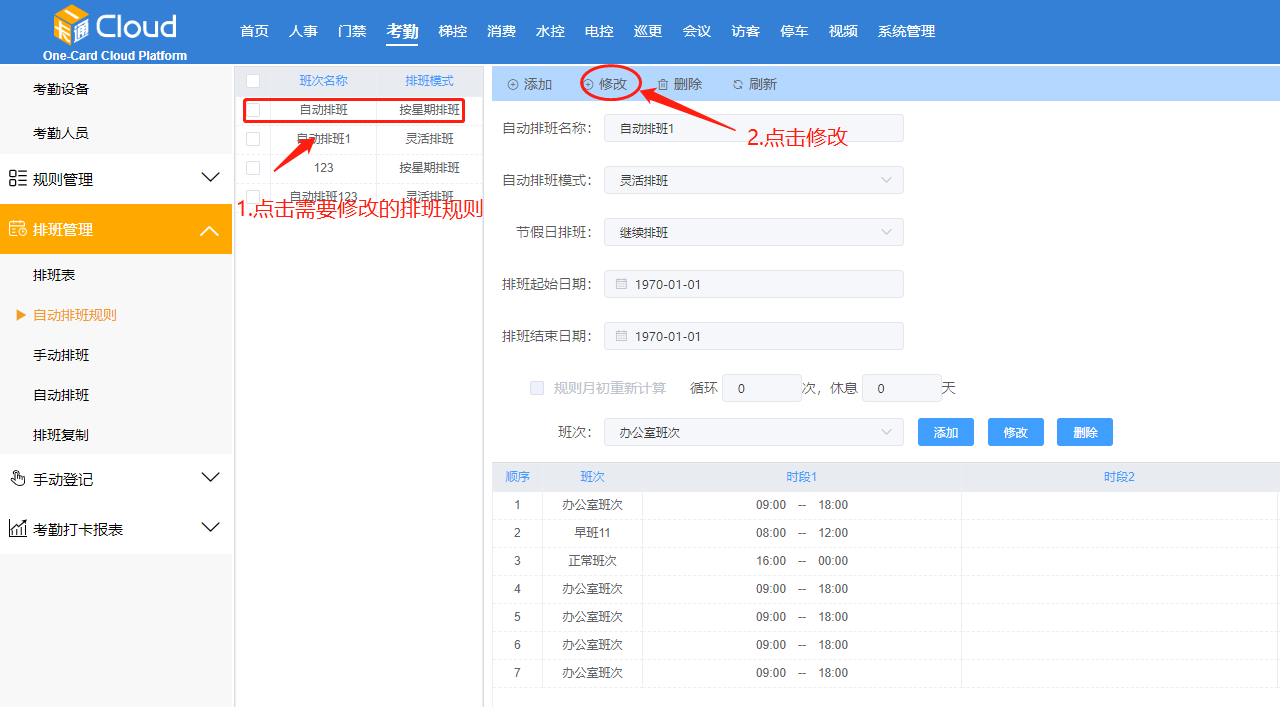Toggle the select-all checkbox in the list header
The height and width of the screenshot is (707, 1280).
coord(253,80)
